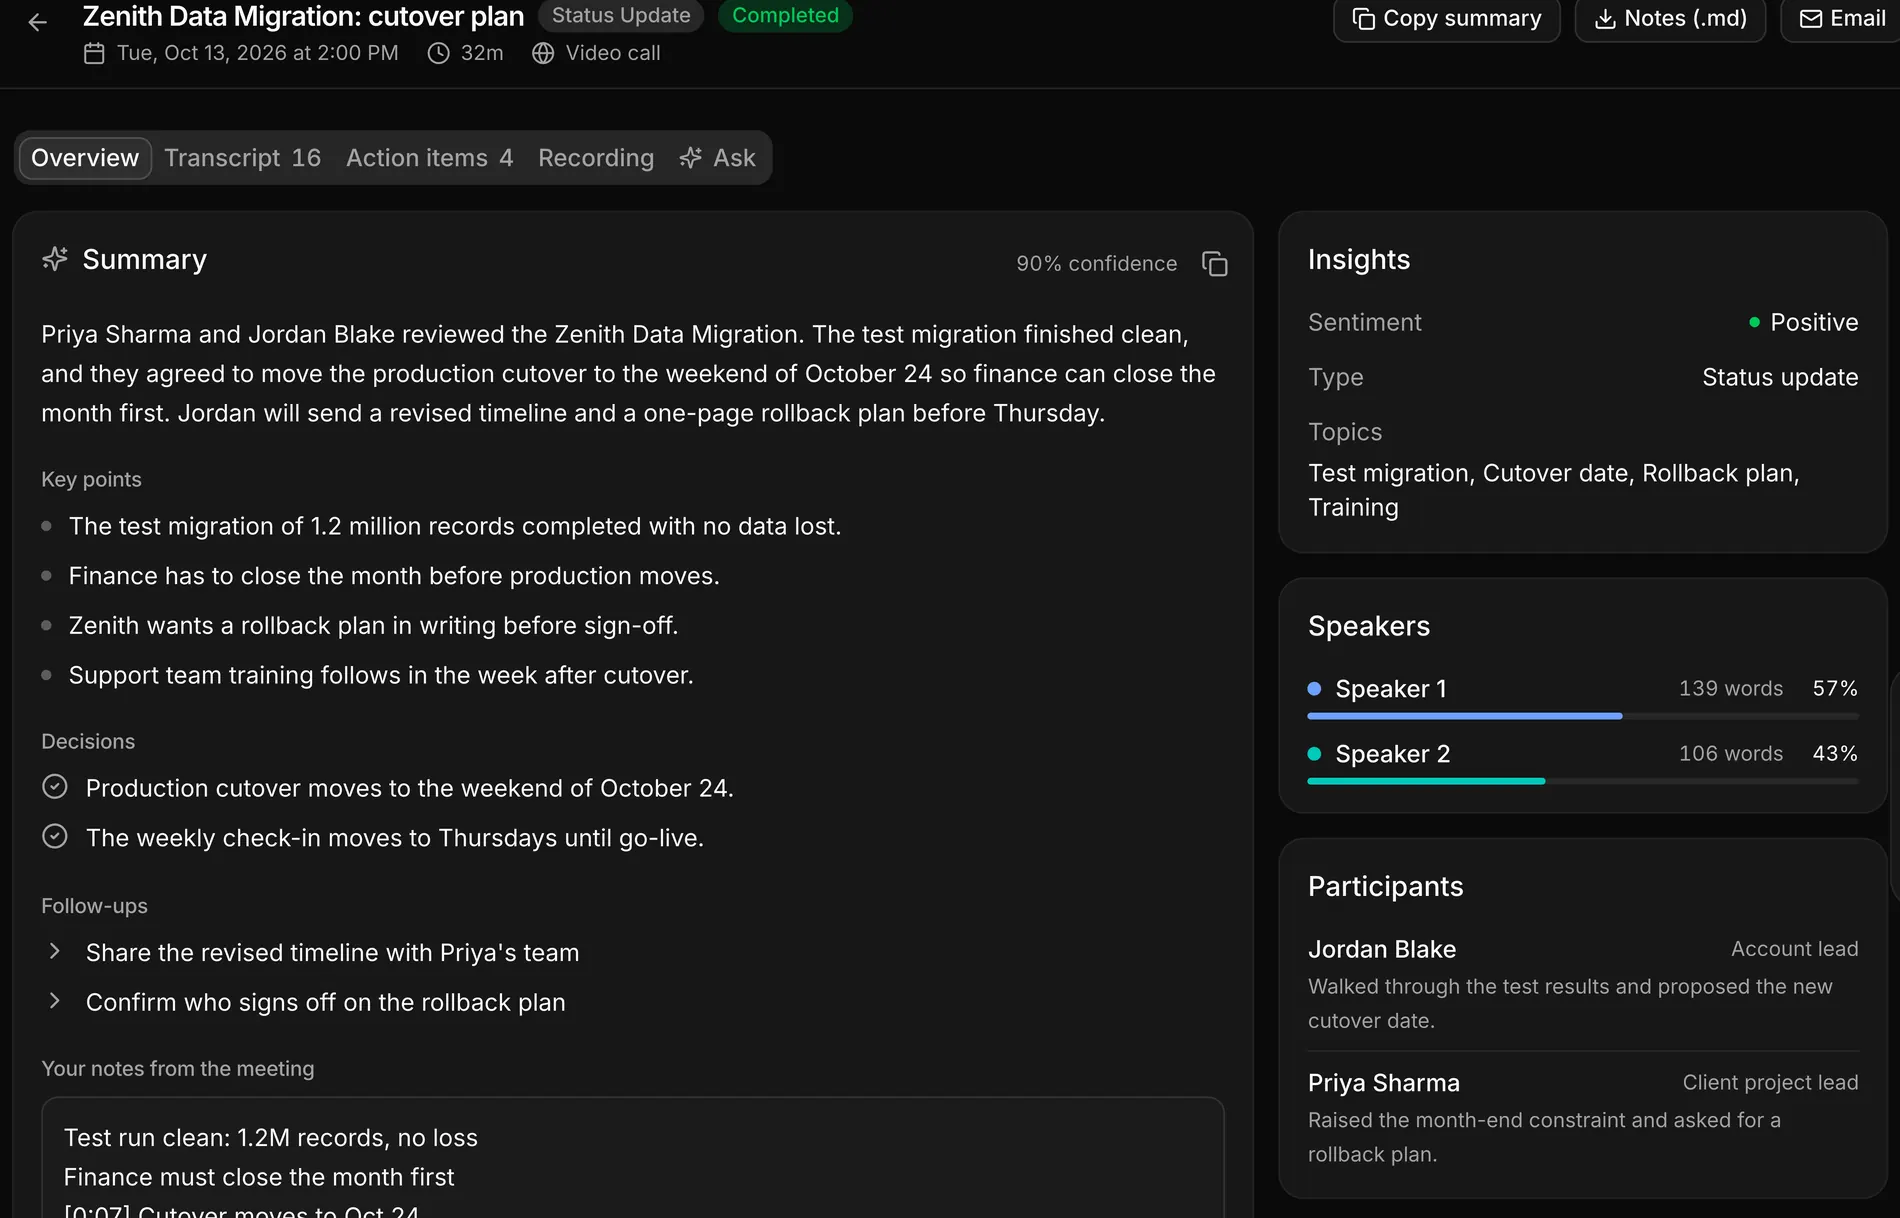The width and height of the screenshot is (1900, 1218).
Task: Go back using the left arrow icon
Action: [38, 22]
